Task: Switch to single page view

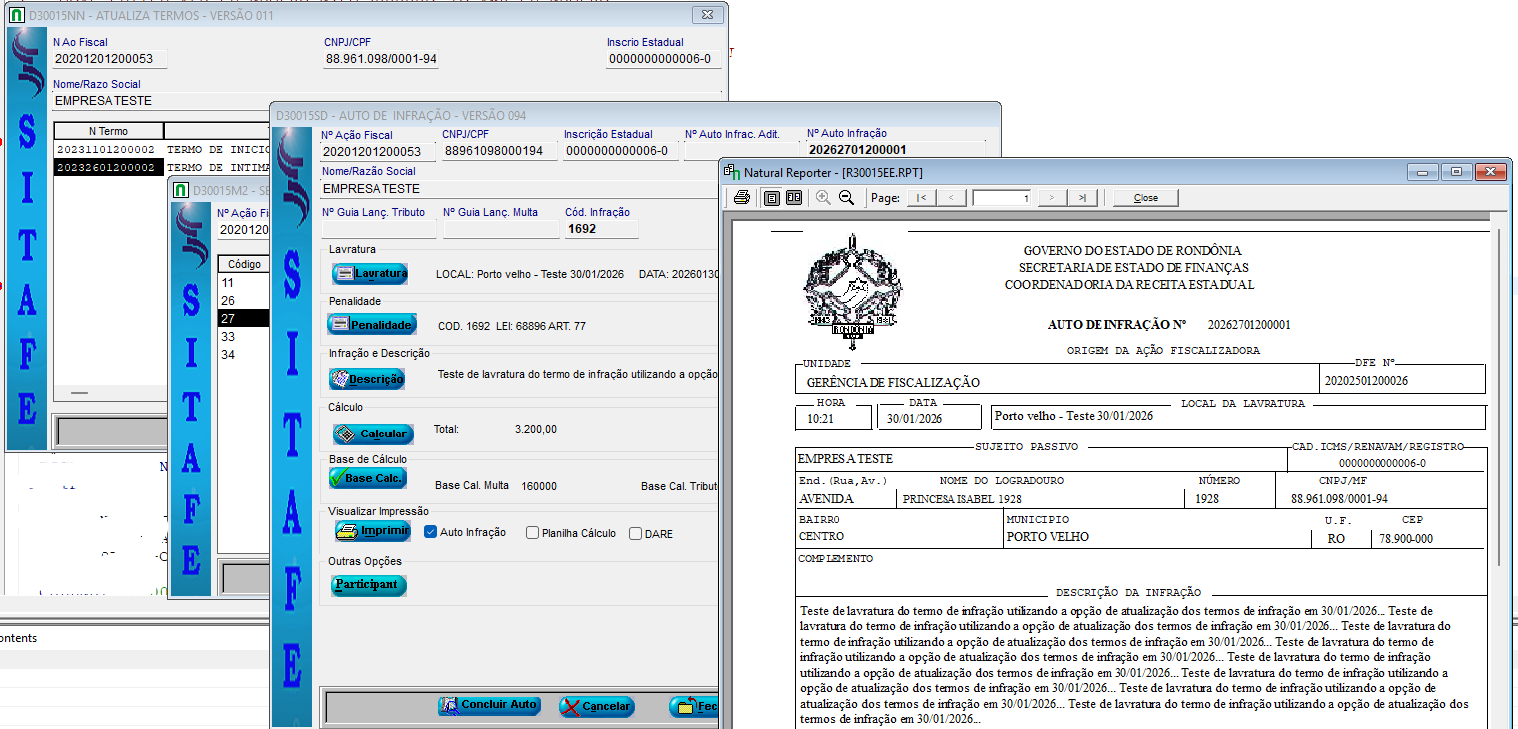Action: pos(772,198)
